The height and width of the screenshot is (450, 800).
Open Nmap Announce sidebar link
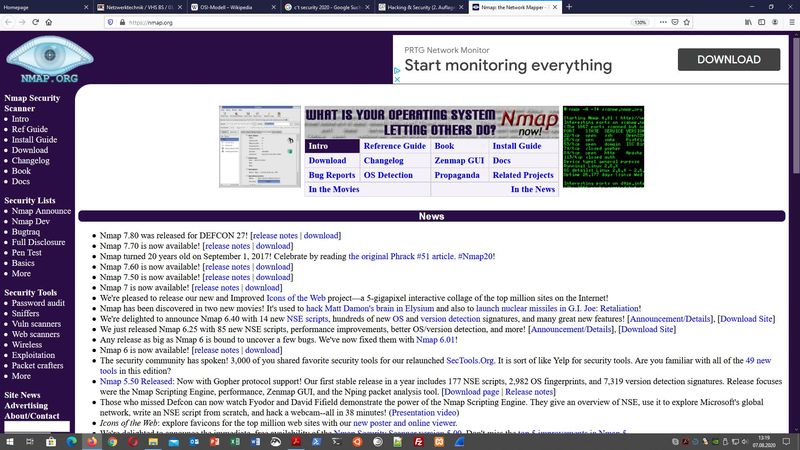(x=41, y=211)
